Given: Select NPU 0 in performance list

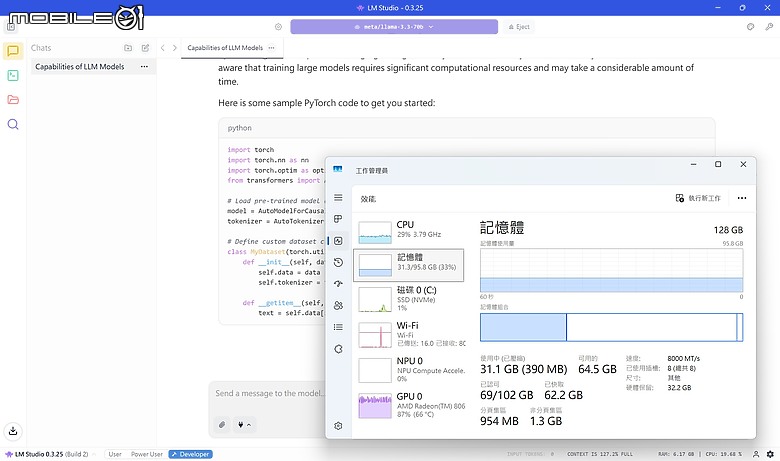Looking at the screenshot, I should [409, 369].
